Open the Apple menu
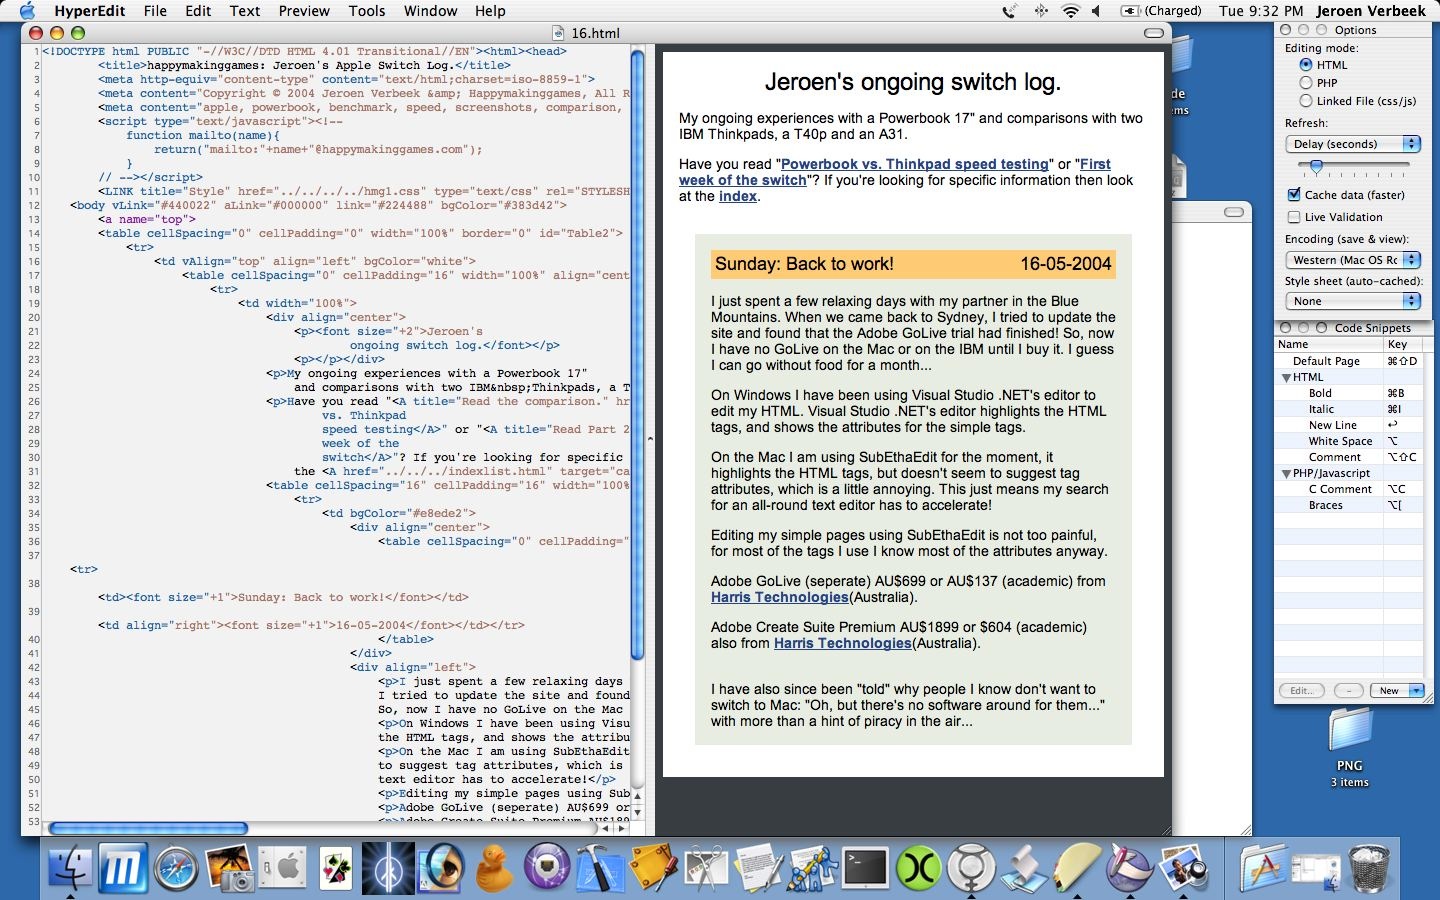 pos(27,11)
